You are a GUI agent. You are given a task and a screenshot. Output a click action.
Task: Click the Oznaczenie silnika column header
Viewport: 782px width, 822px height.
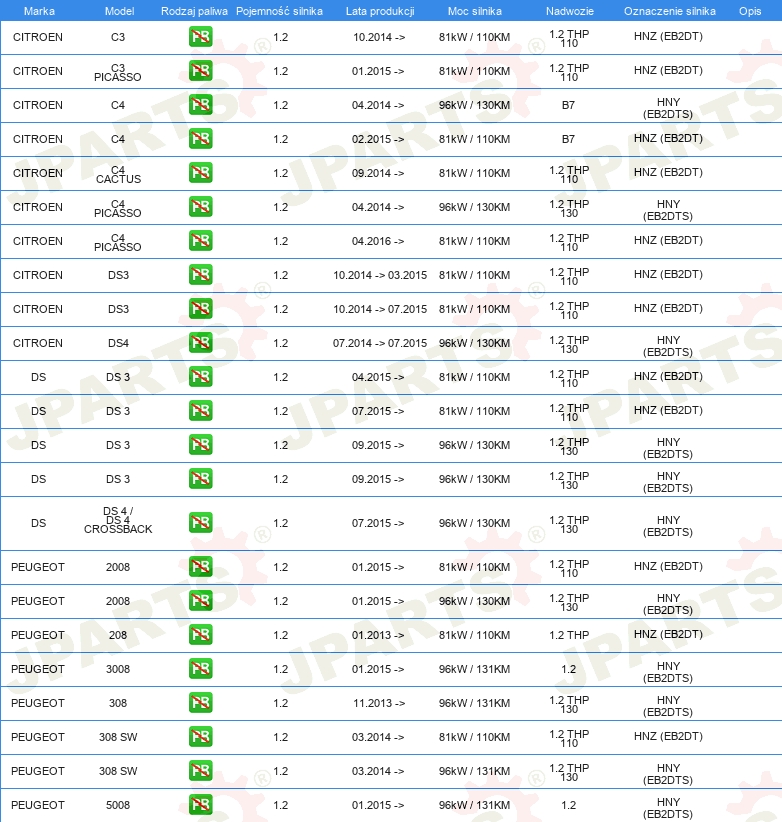[670, 11]
